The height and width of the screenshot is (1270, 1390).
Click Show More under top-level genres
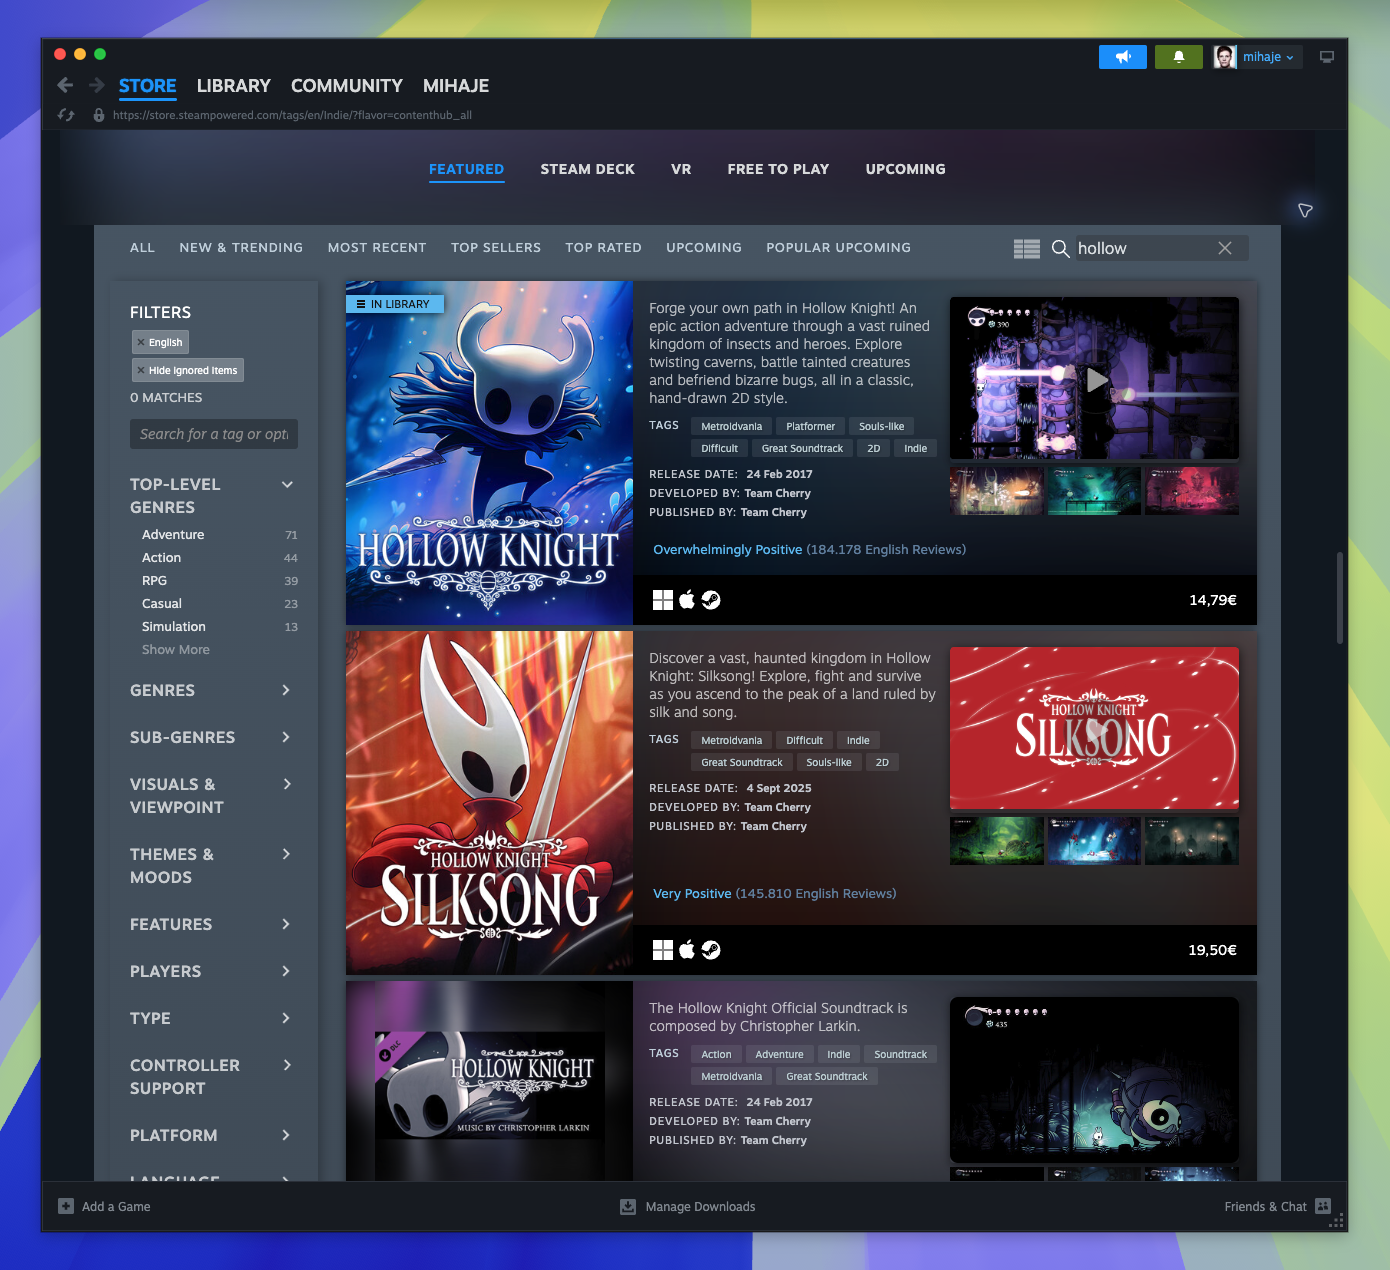coord(176,650)
